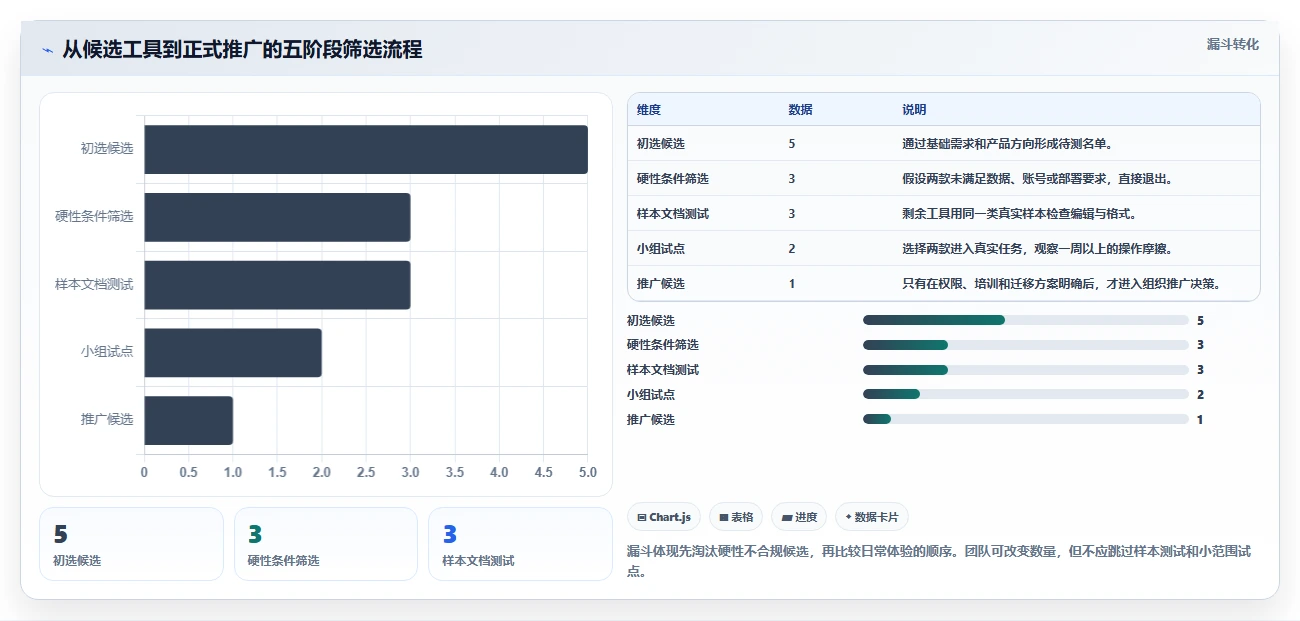Click the 推广候选 cell in the table
Image resolution: width=1300 pixels, height=621 pixels.
coord(661,284)
